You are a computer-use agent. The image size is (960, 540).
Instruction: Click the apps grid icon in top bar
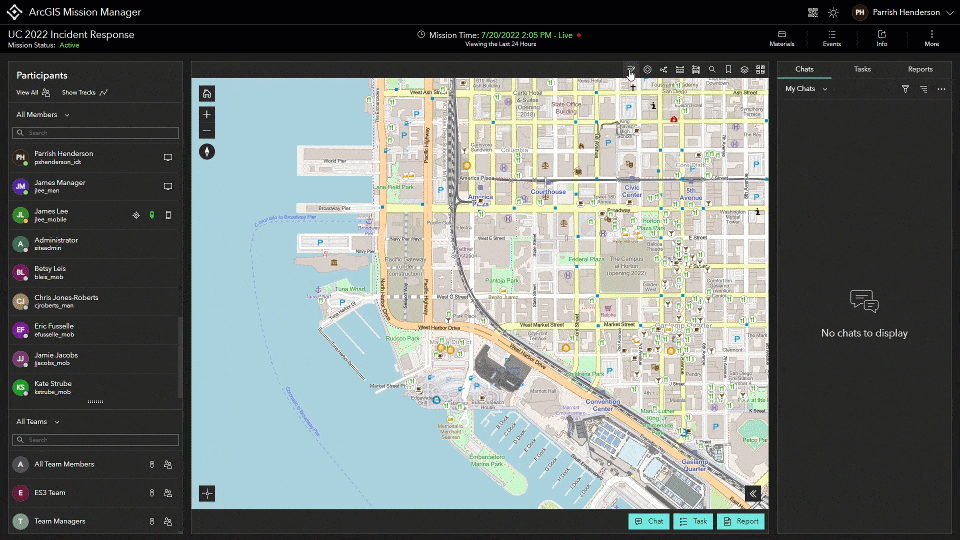coord(812,12)
